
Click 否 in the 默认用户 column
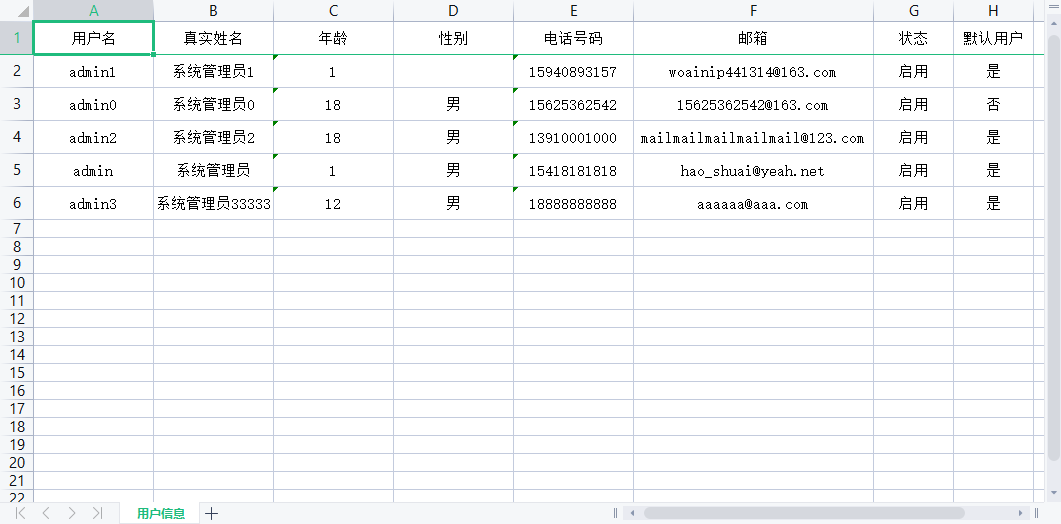[x=993, y=105]
